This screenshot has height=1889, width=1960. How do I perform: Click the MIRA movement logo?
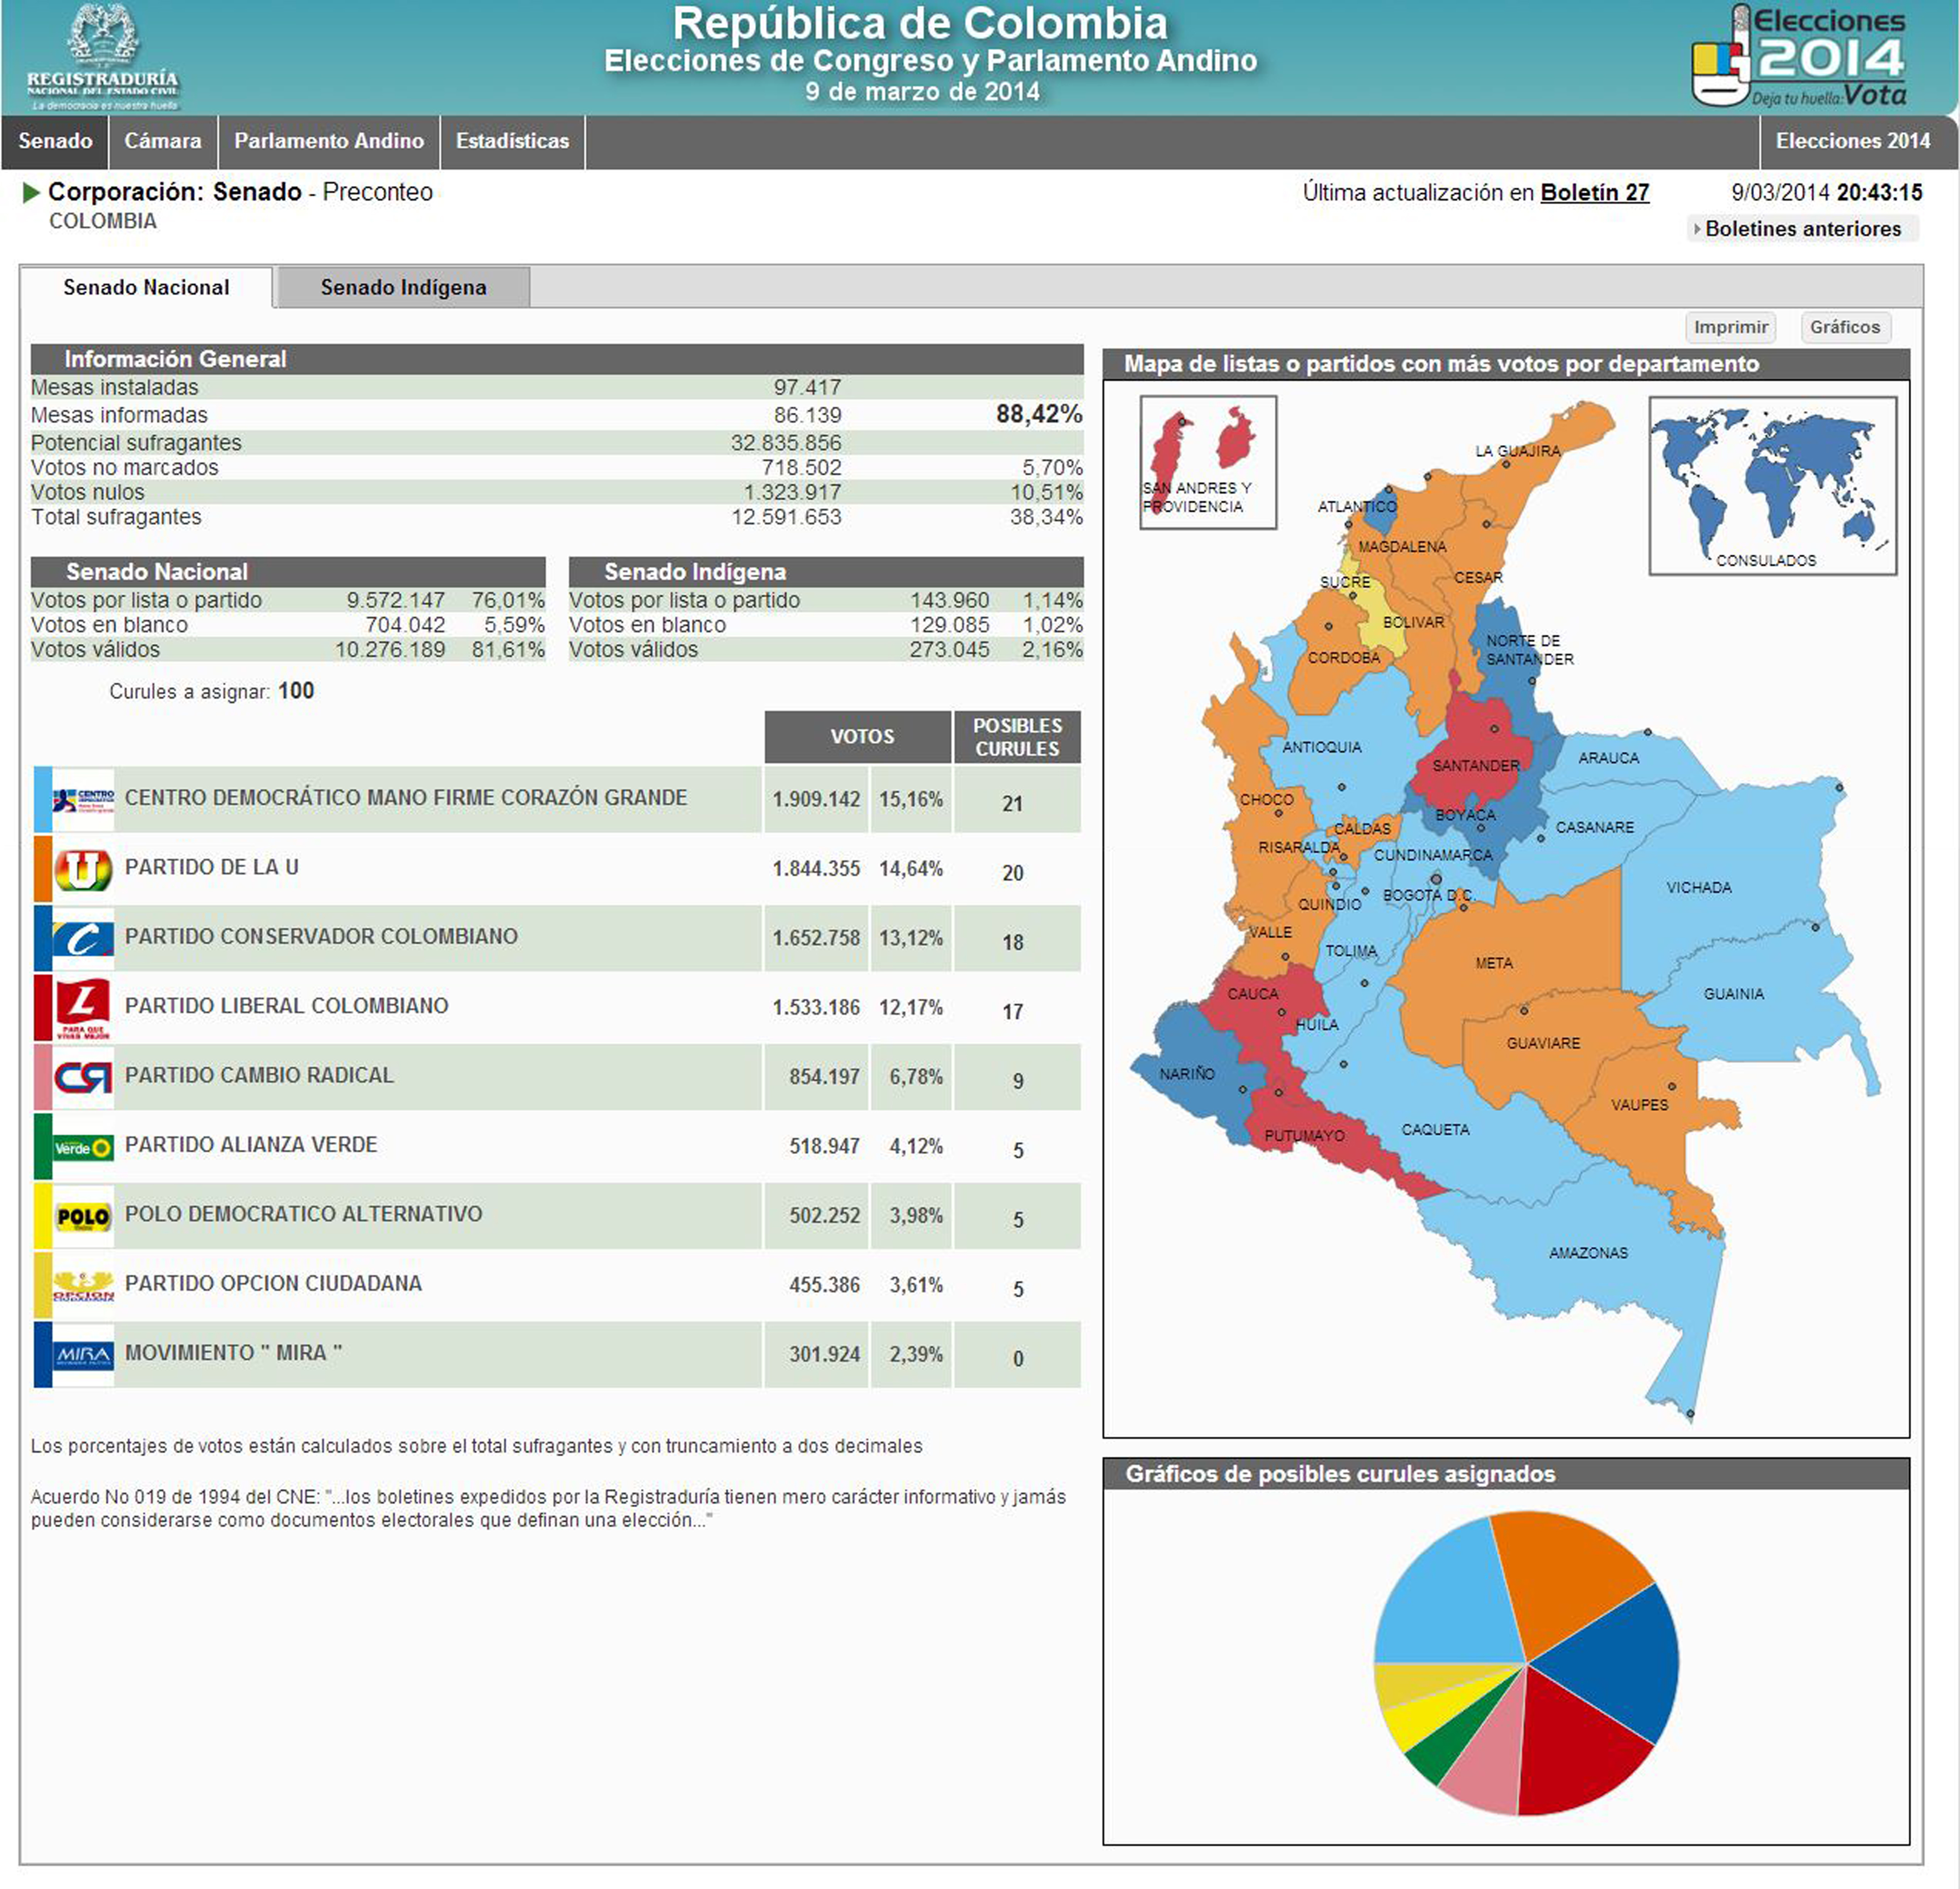[x=83, y=1355]
